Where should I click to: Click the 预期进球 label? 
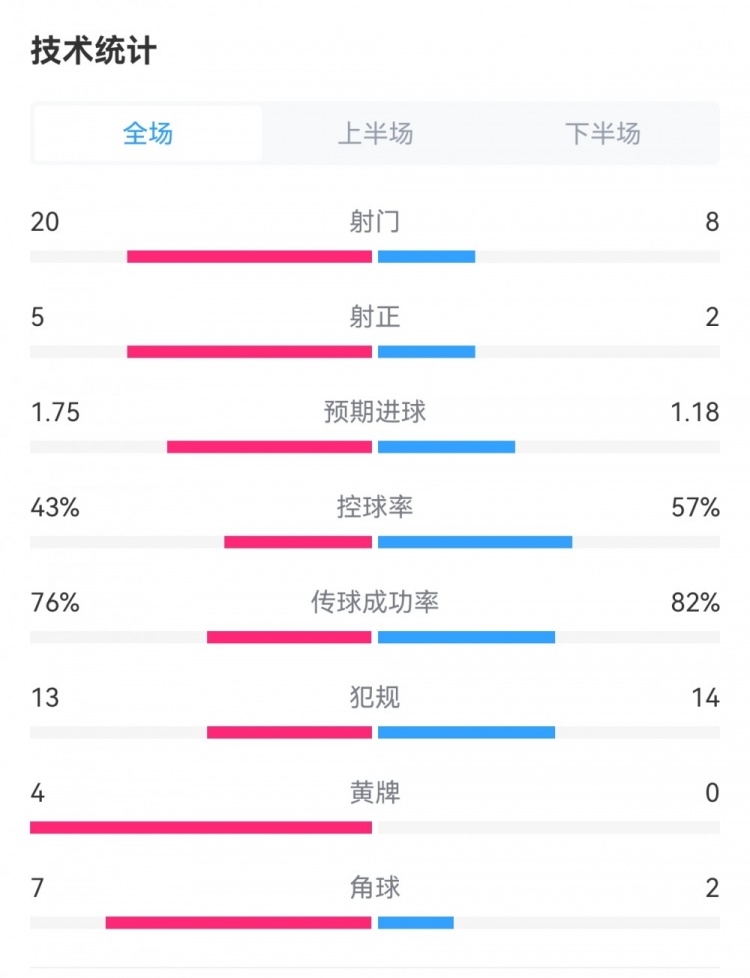tap(375, 412)
